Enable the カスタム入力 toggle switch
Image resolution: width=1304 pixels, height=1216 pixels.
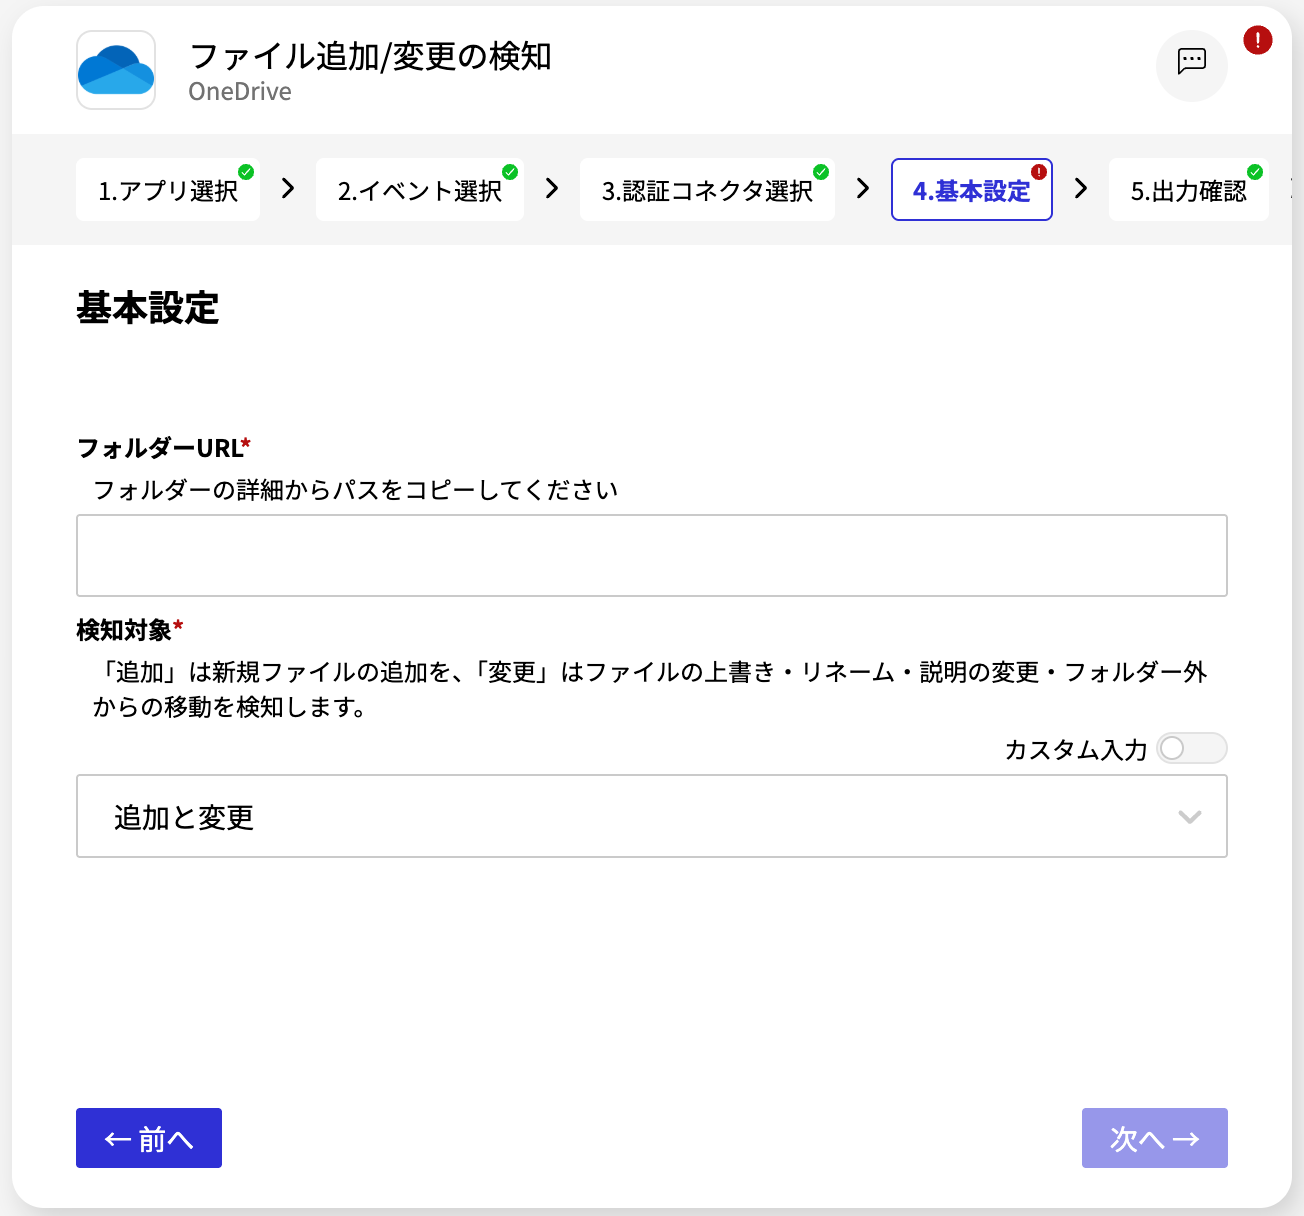point(1192,748)
